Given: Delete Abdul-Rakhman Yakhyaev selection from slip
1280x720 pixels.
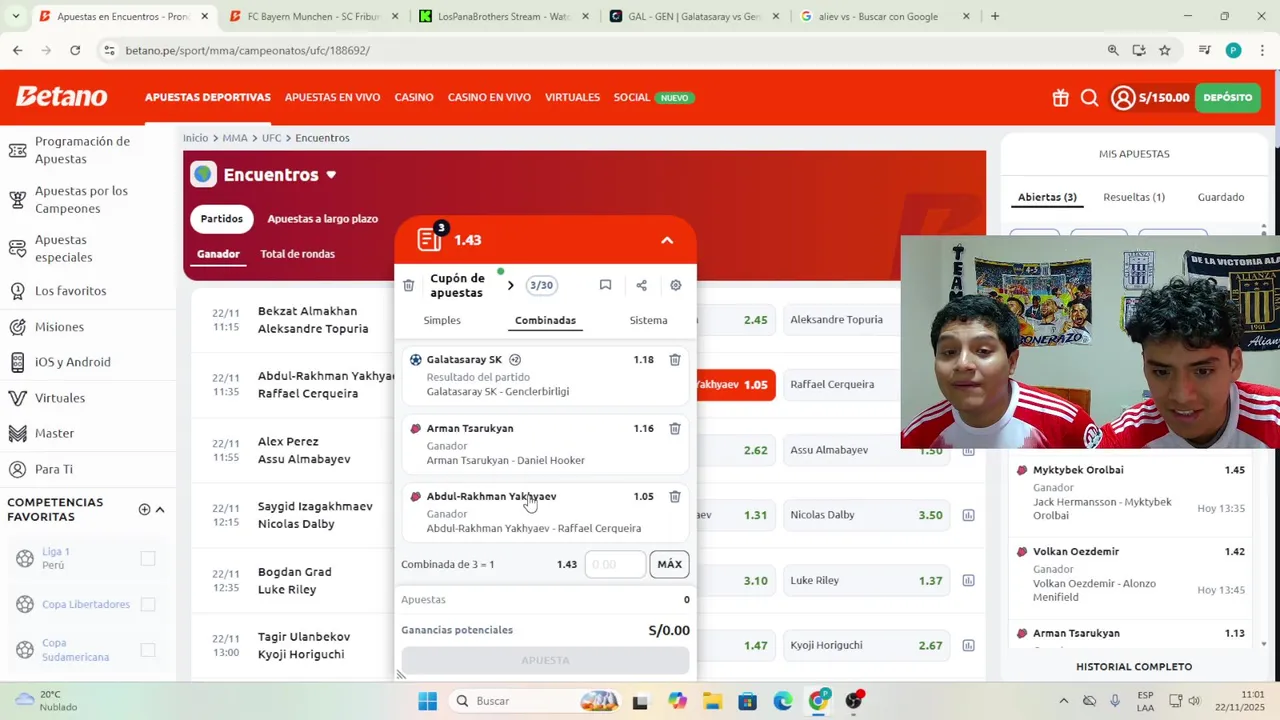Looking at the screenshot, I should point(675,496).
